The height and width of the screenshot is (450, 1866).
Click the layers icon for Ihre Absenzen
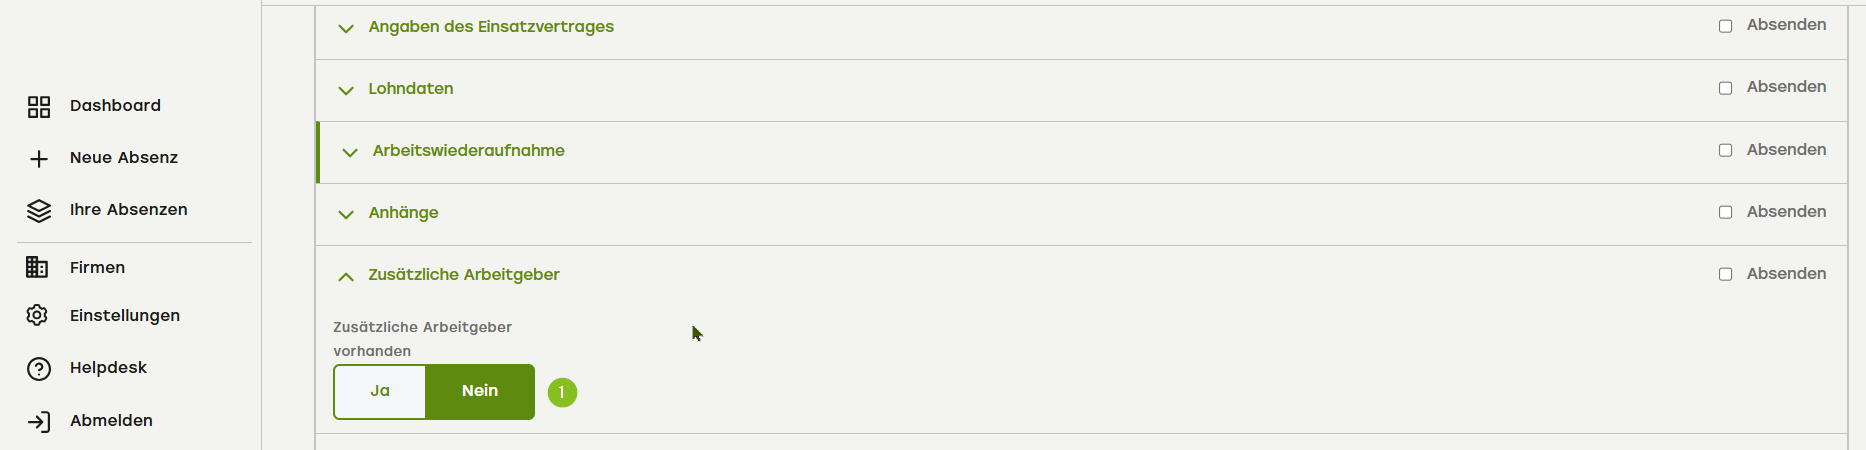pos(39,211)
